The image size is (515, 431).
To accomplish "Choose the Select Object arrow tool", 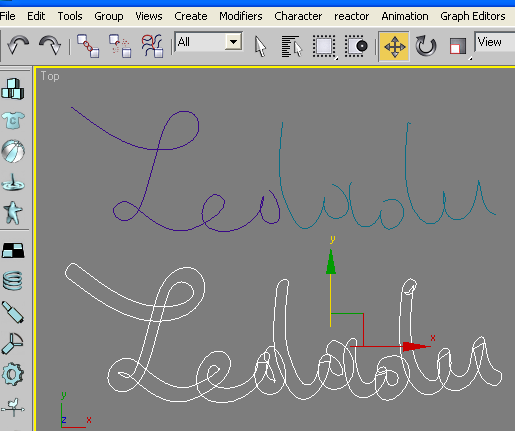I will (260, 46).
